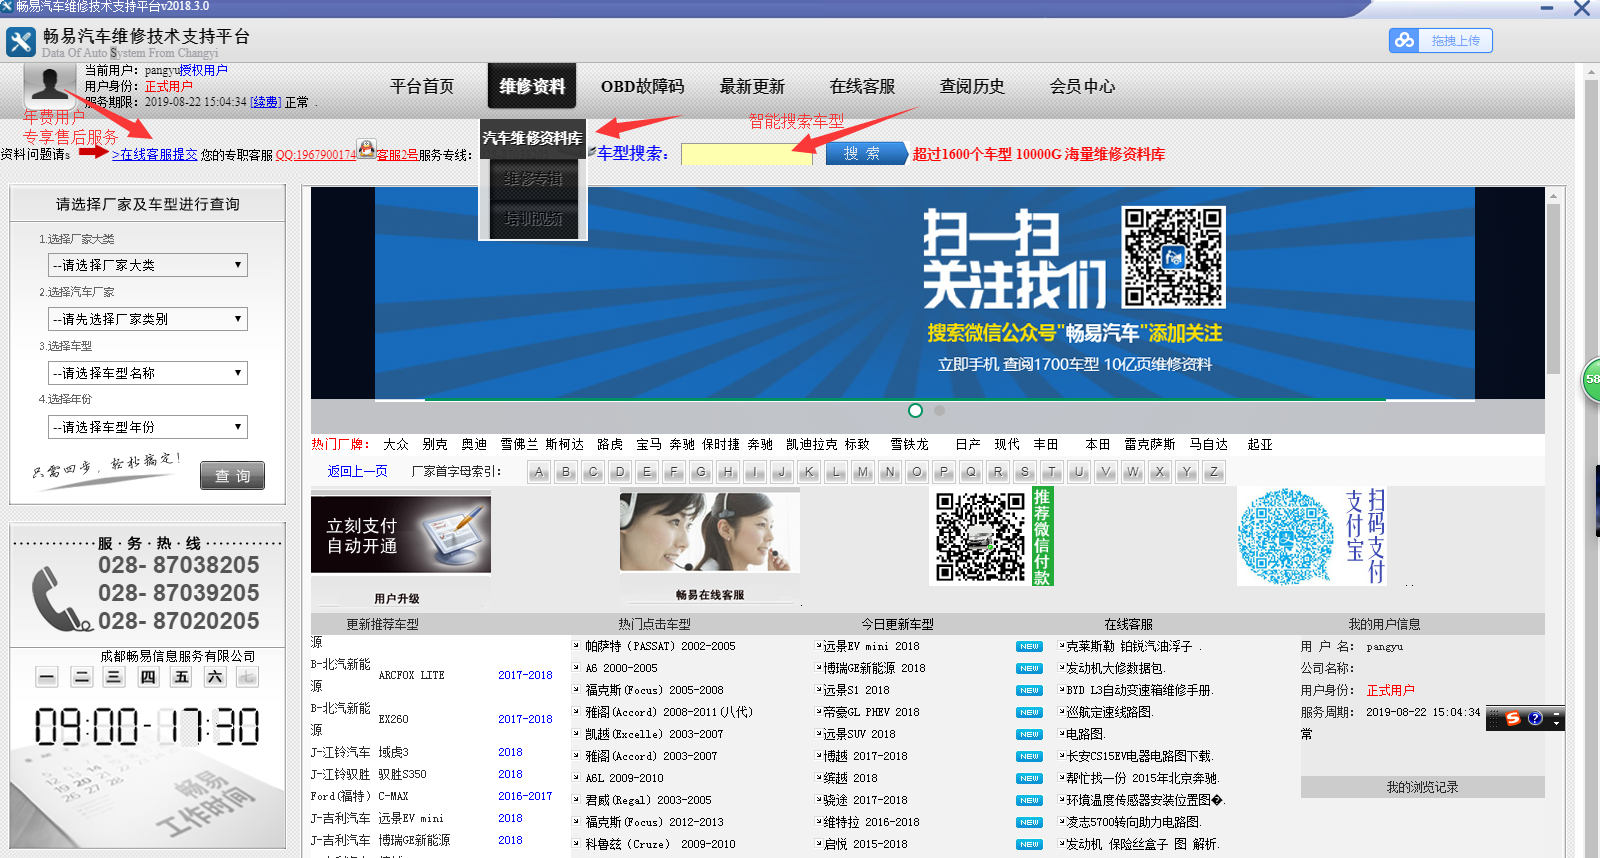Click the 返回上一页 link
The width and height of the screenshot is (1600, 858).
[x=357, y=471]
